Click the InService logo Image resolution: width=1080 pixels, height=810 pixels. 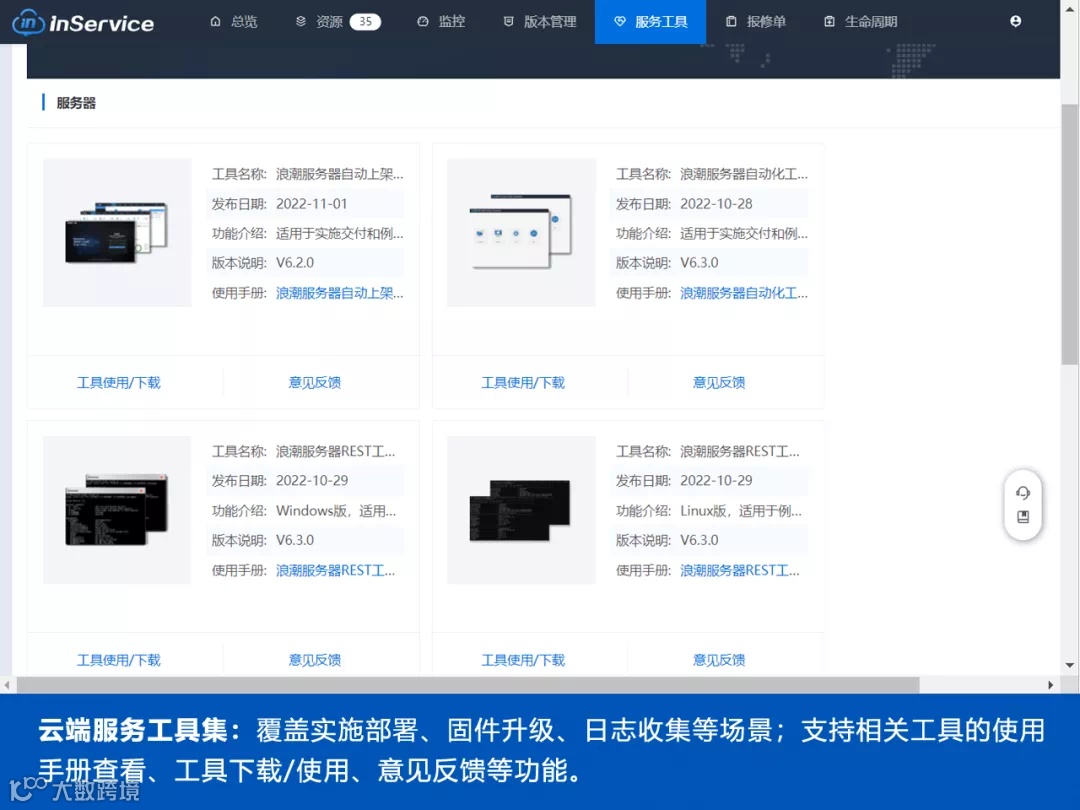click(x=83, y=23)
